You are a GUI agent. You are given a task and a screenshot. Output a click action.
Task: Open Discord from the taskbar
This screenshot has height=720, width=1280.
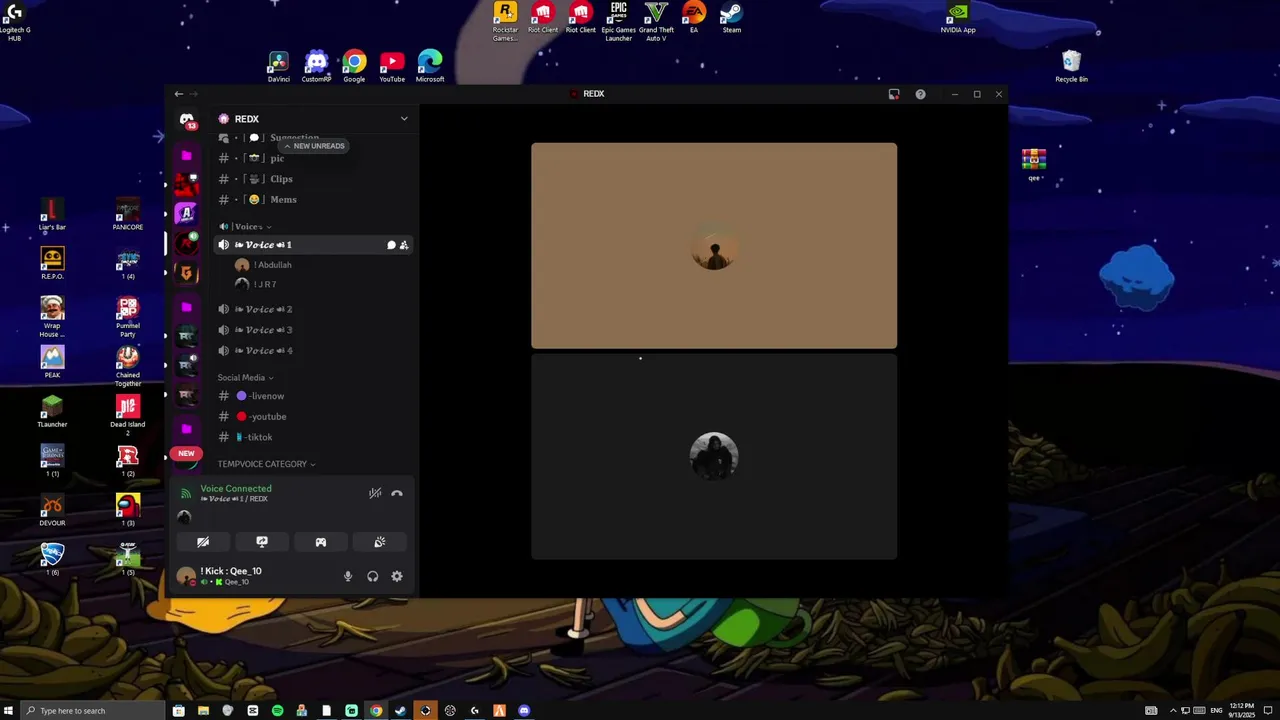pyautogui.click(x=524, y=711)
